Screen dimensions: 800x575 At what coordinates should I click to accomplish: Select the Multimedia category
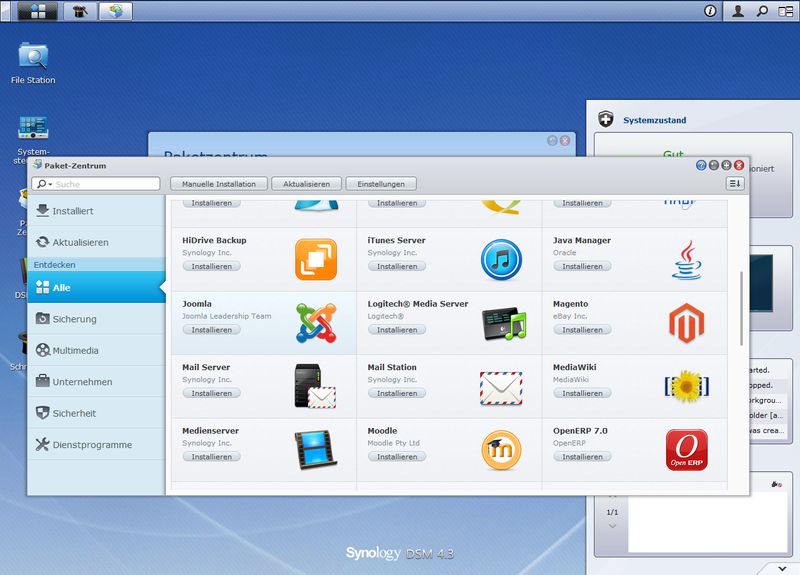(x=96, y=351)
